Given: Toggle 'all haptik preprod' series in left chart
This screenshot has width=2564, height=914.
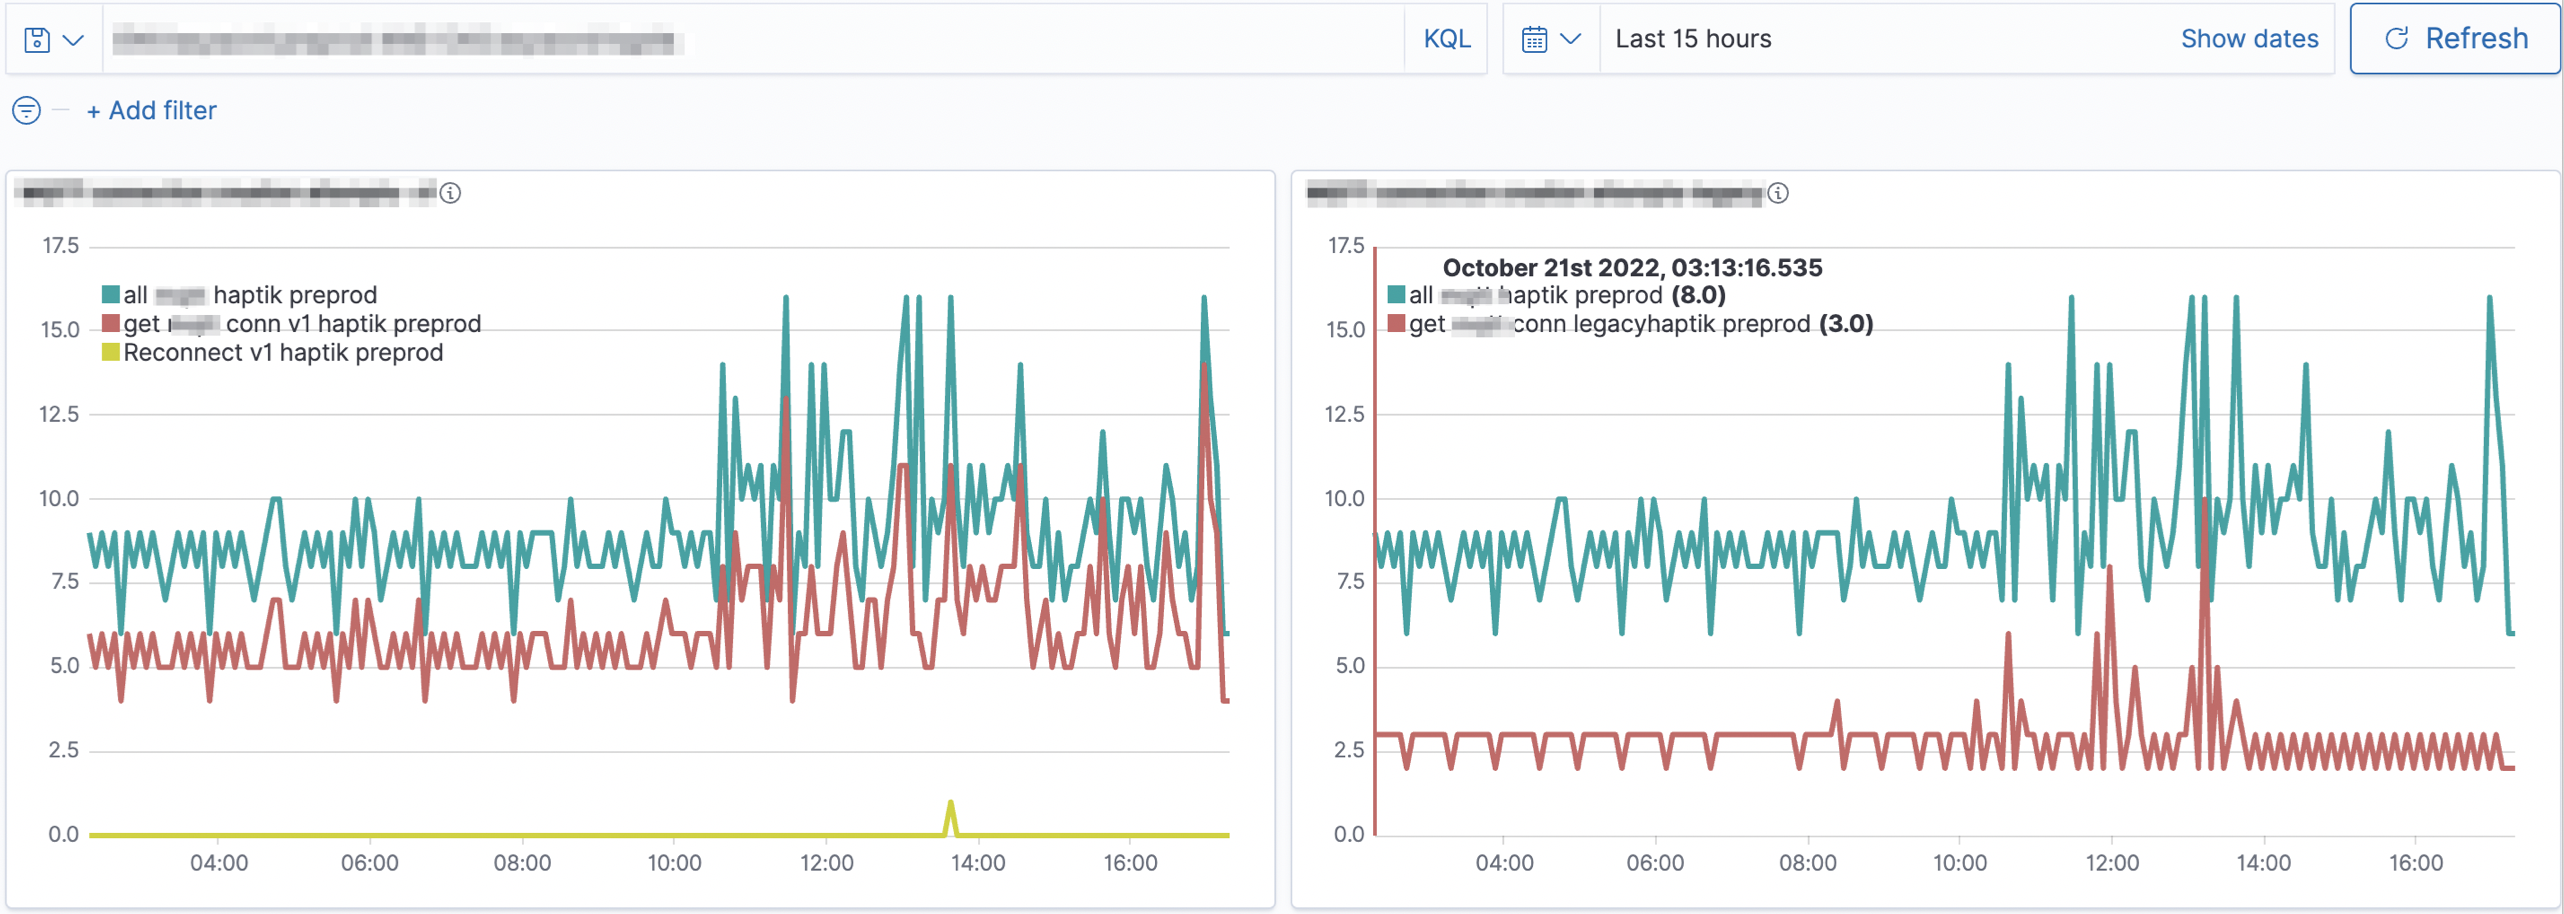Looking at the screenshot, I should (x=250, y=294).
